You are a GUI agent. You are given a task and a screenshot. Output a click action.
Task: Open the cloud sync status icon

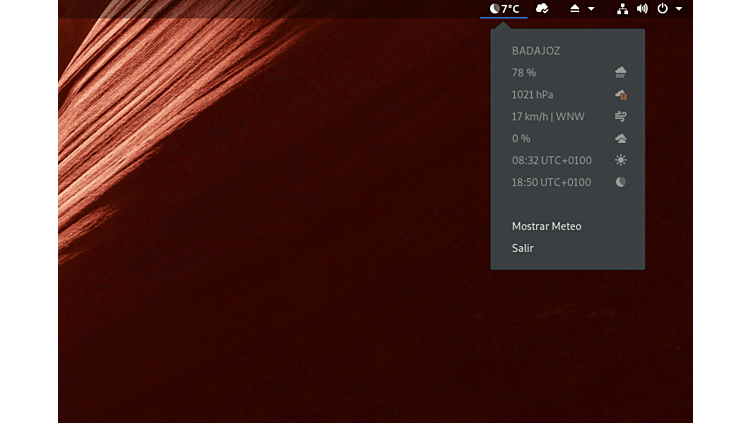(542, 9)
